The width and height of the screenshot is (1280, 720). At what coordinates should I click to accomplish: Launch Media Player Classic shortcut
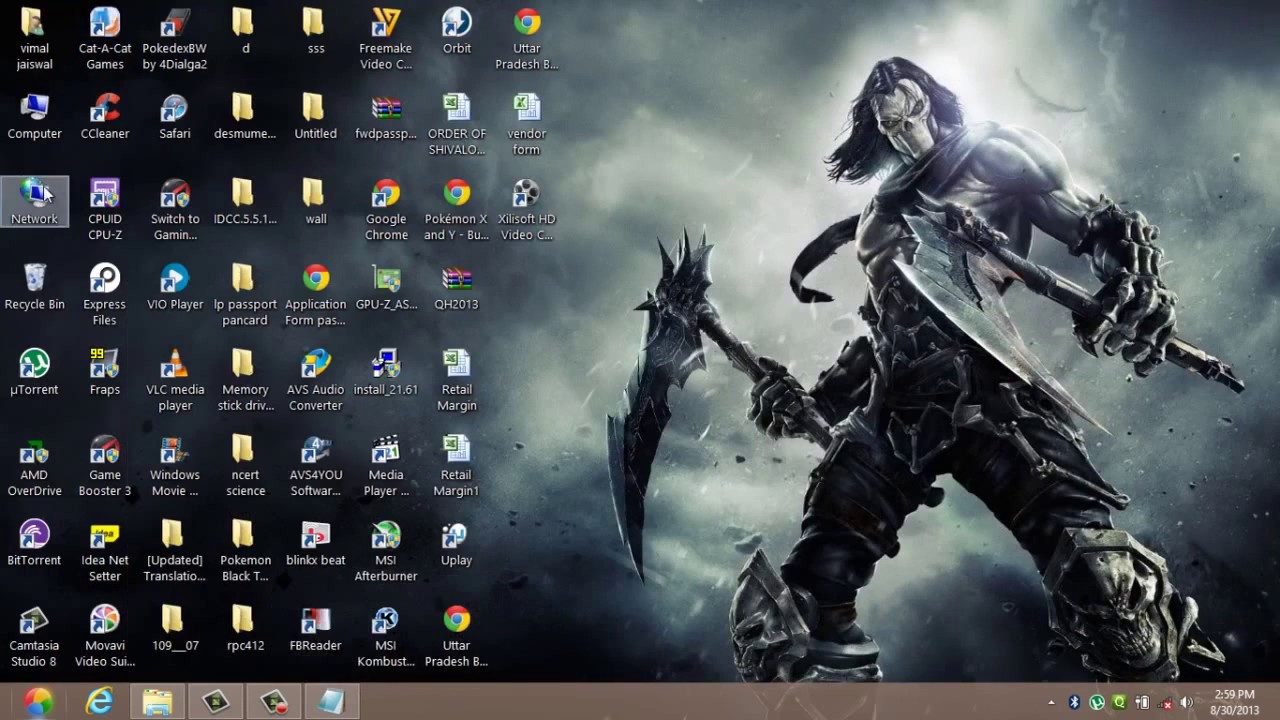[x=386, y=466]
